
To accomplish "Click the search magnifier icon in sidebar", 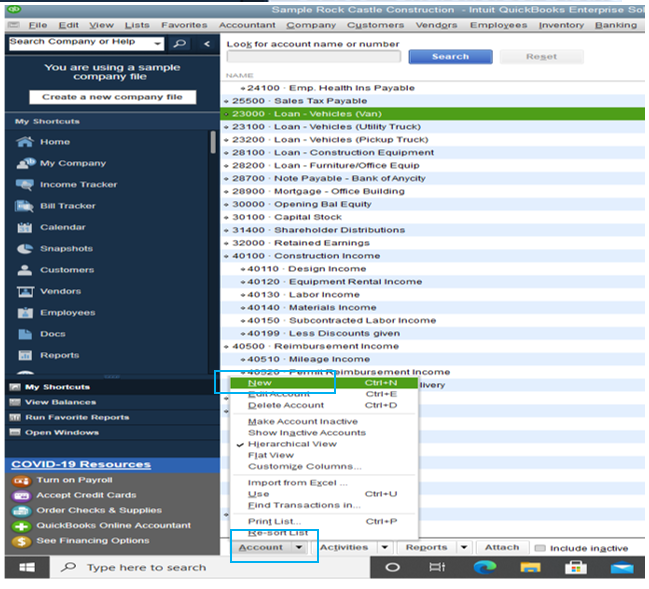I will pos(180,43).
